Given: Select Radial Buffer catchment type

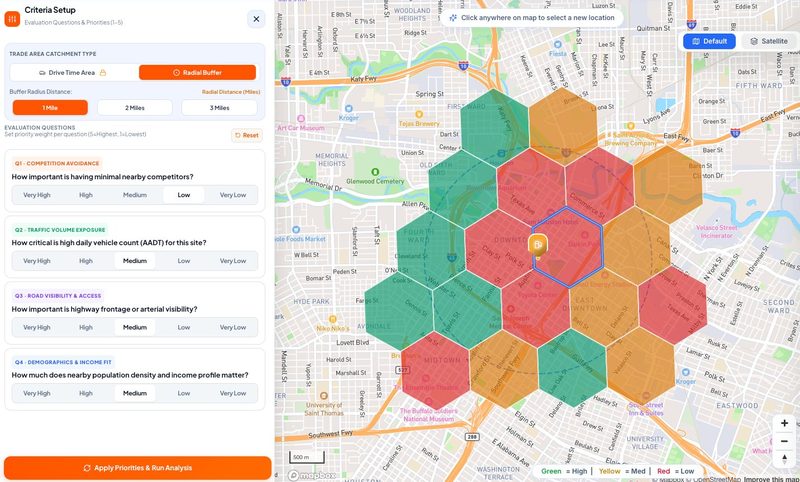Looking at the screenshot, I should [x=197, y=72].
